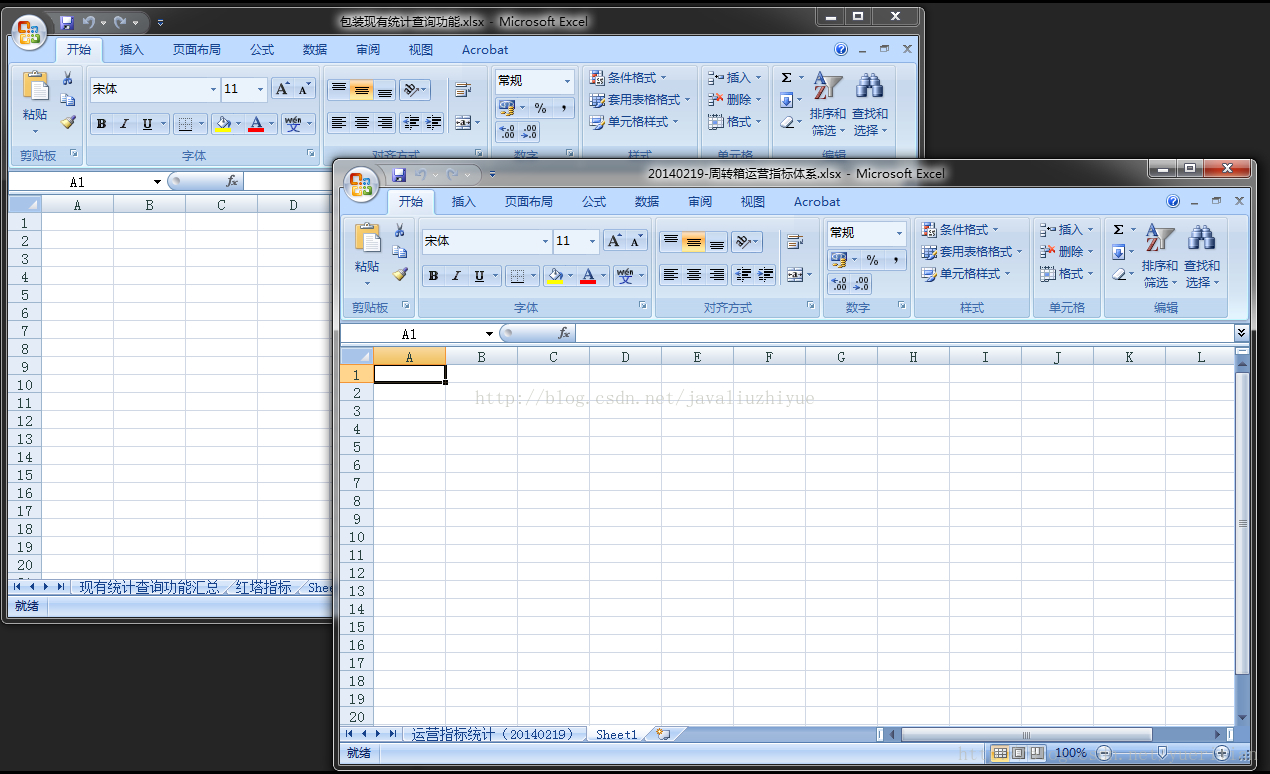Image resolution: width=1270 pixels, height=774 pixels.
Task: Toggle wrap text in the front window
Action: point(795,241)
